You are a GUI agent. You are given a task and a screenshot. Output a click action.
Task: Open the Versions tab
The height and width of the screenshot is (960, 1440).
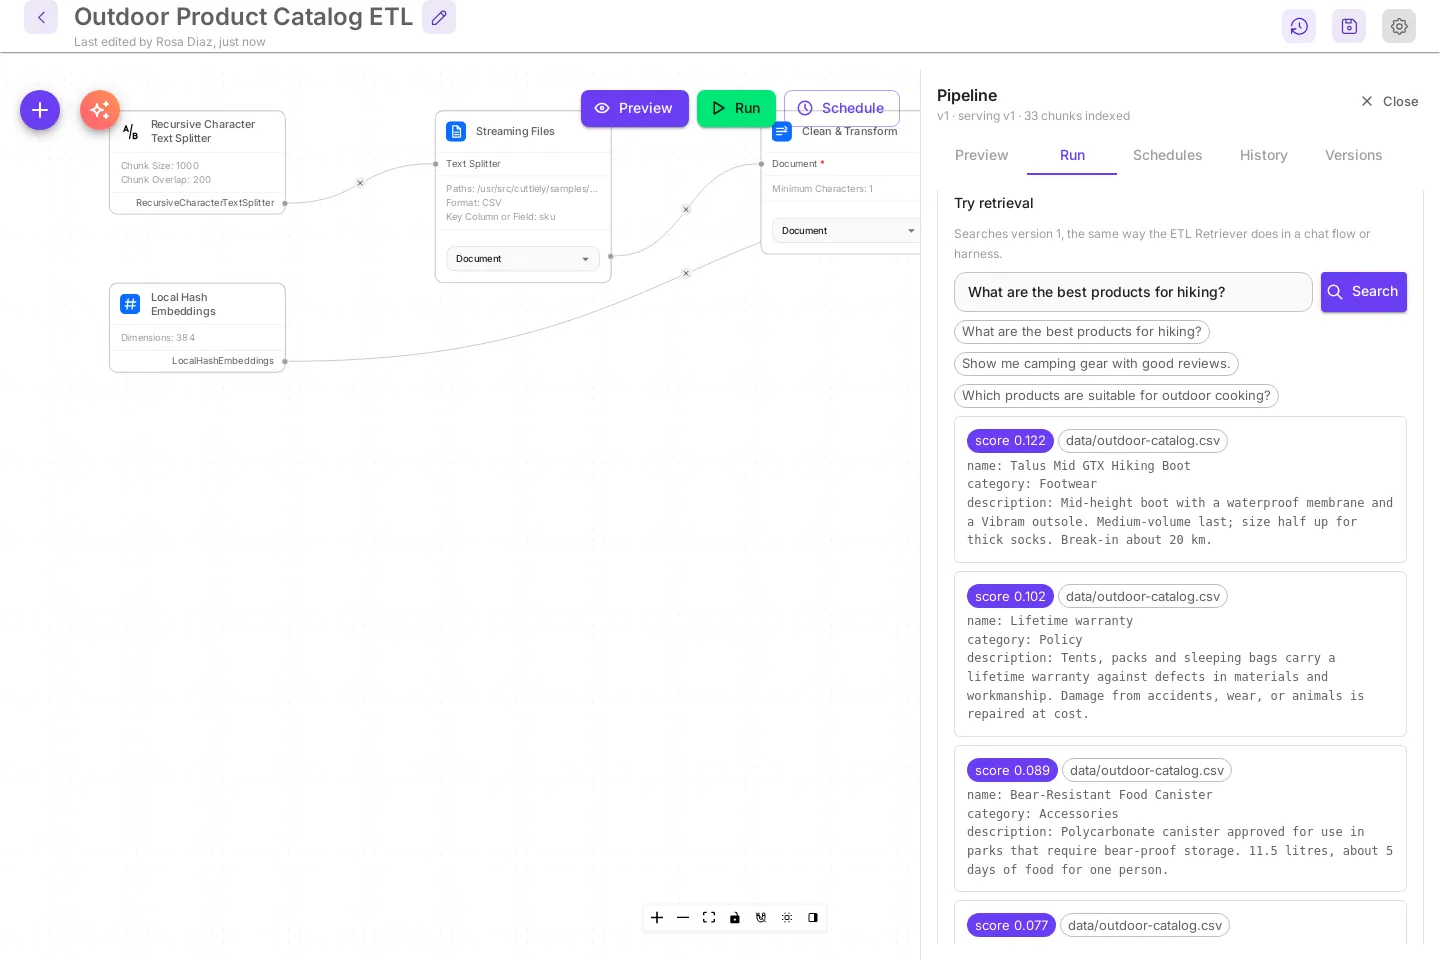pyautogui.click(x=1354, y=155)
